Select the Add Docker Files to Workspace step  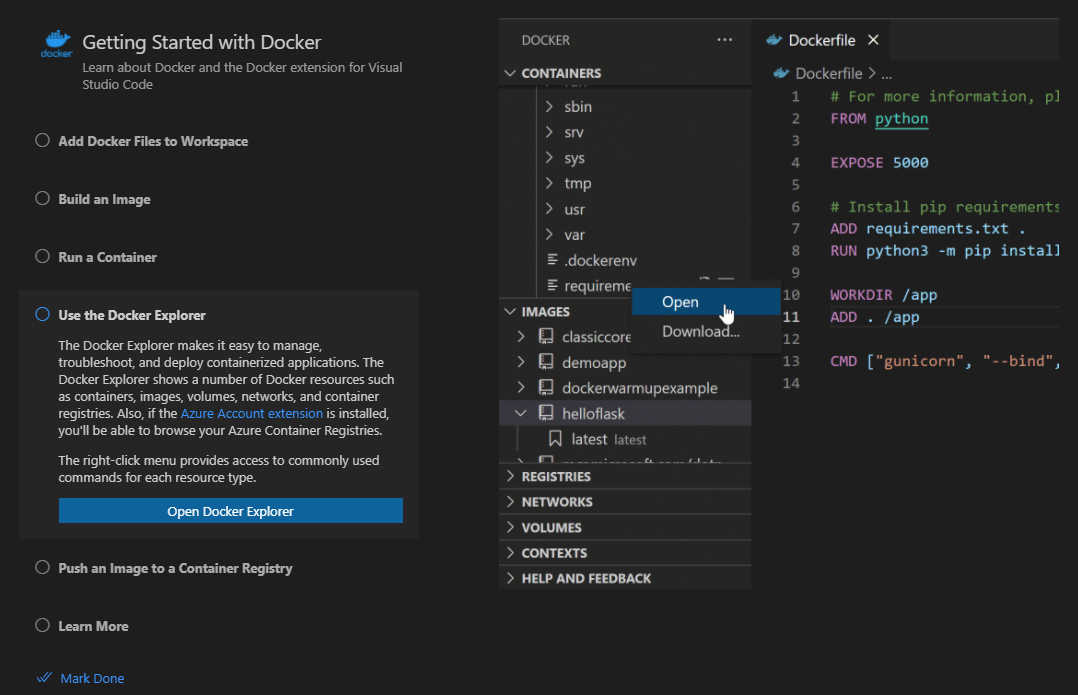(x=153, y=141)
